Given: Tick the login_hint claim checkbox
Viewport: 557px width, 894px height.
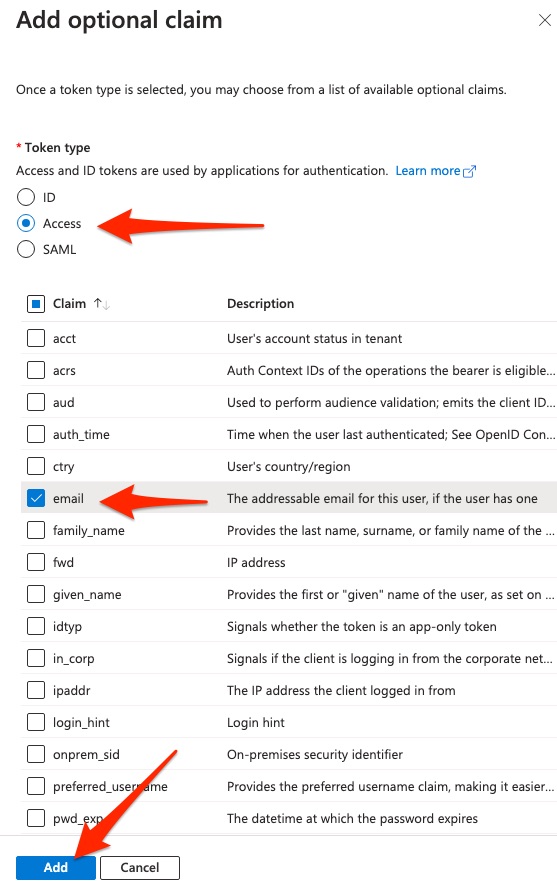Looking at the screenshot, I should (x=36, y=722).
